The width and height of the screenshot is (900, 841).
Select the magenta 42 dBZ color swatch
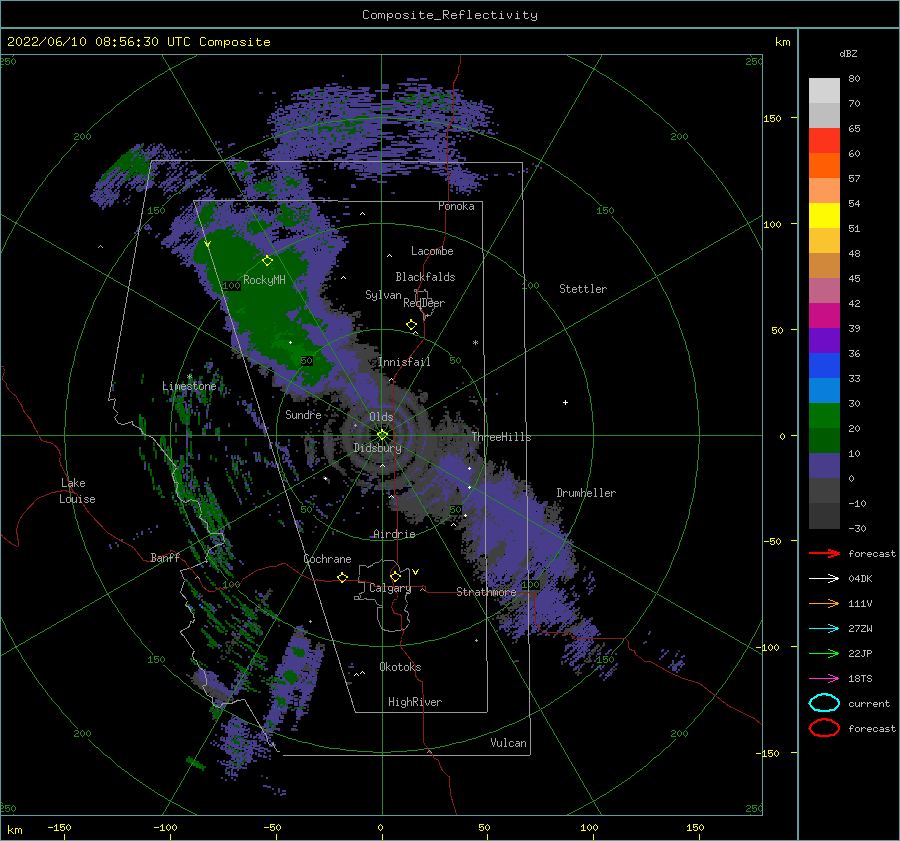point(824,315)
